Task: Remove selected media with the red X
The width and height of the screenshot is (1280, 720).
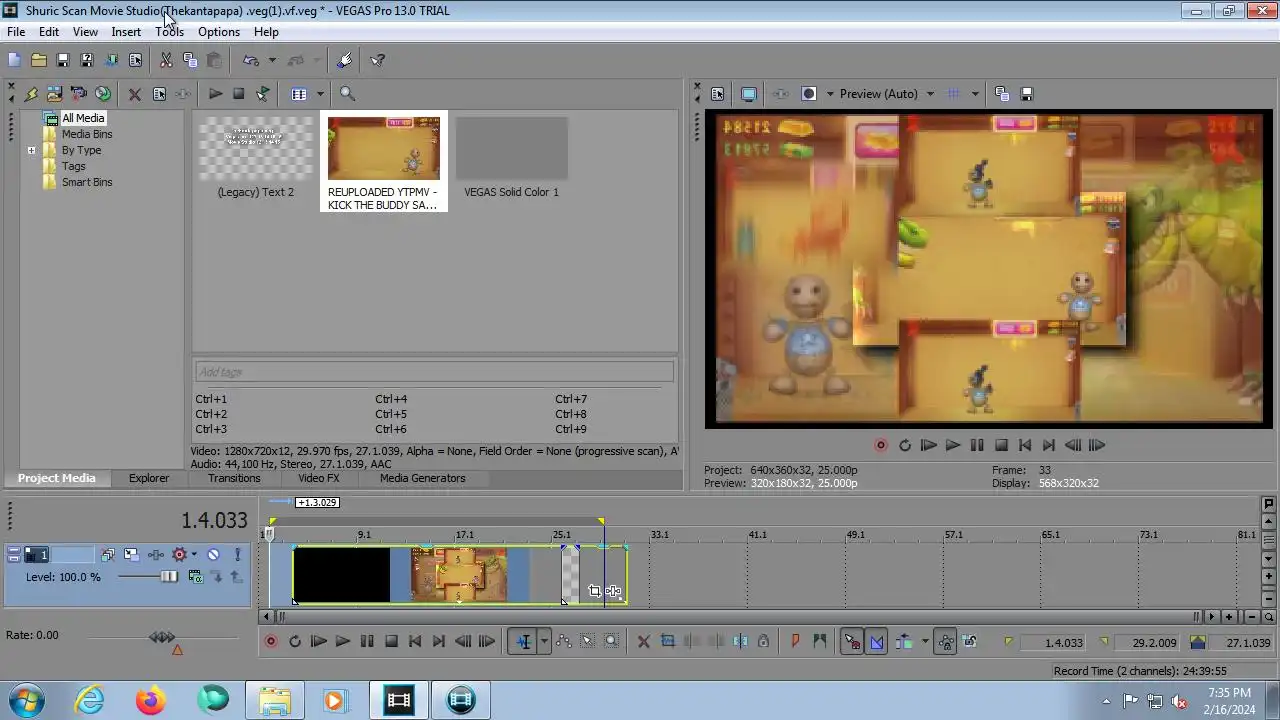Action: pyautogui.click(x=135, y=94)
